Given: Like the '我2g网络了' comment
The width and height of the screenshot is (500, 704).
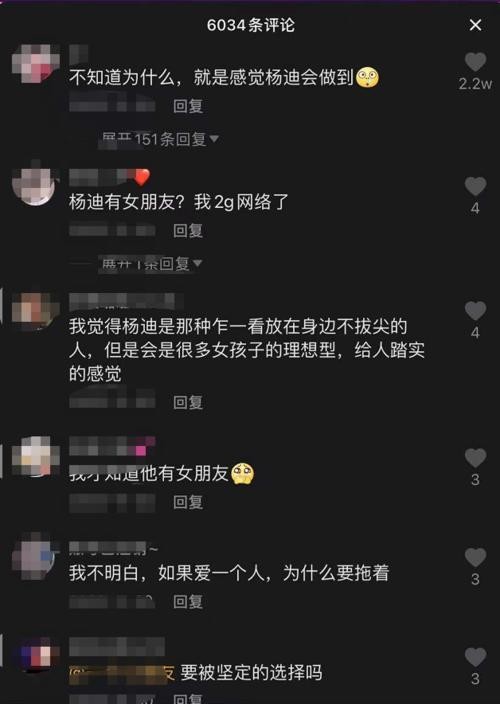Looking at the screenshot, I should (x=475, y=186).
